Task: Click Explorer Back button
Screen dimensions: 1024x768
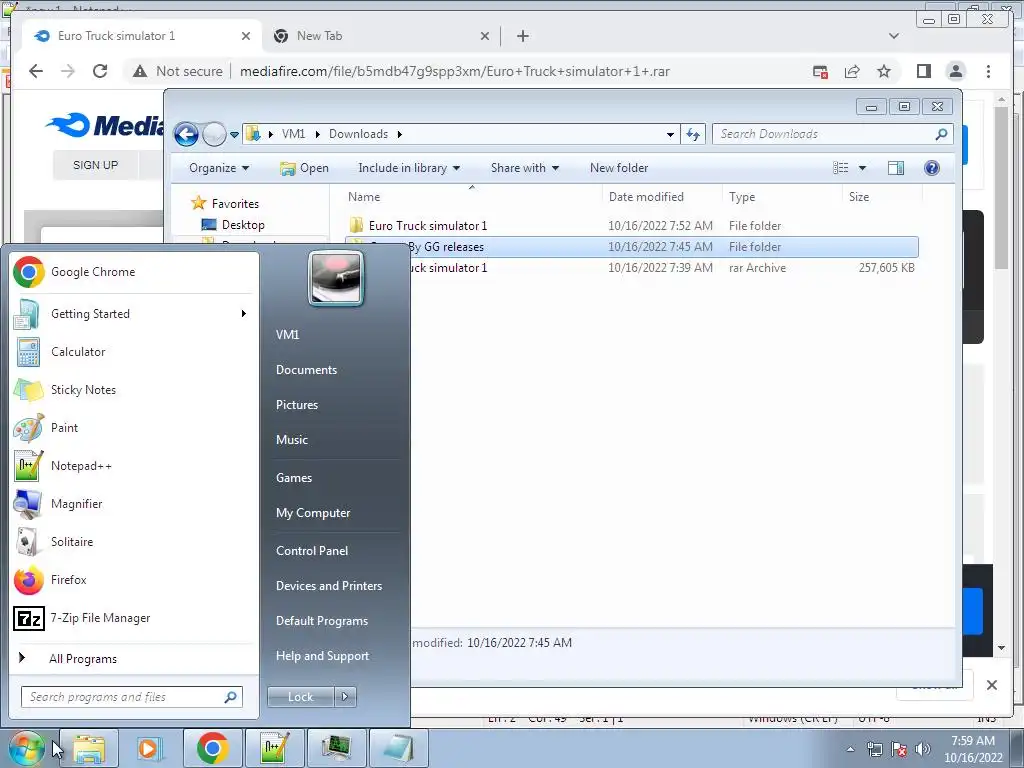Action: coord(186,135)
